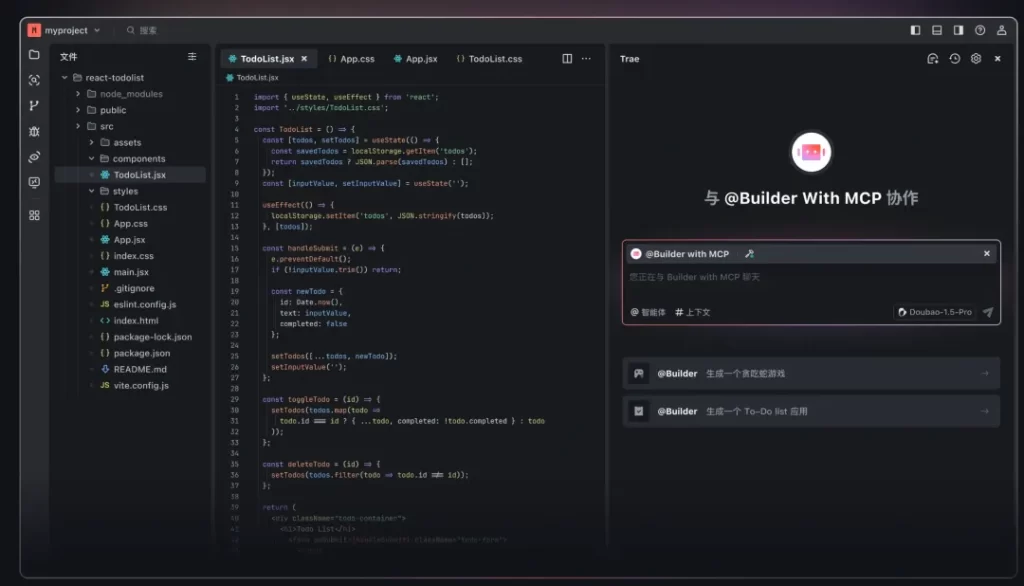
Task: Click the @智能体 agent selector in chat input
Action: pyautogui.click(x=649, y=312)
